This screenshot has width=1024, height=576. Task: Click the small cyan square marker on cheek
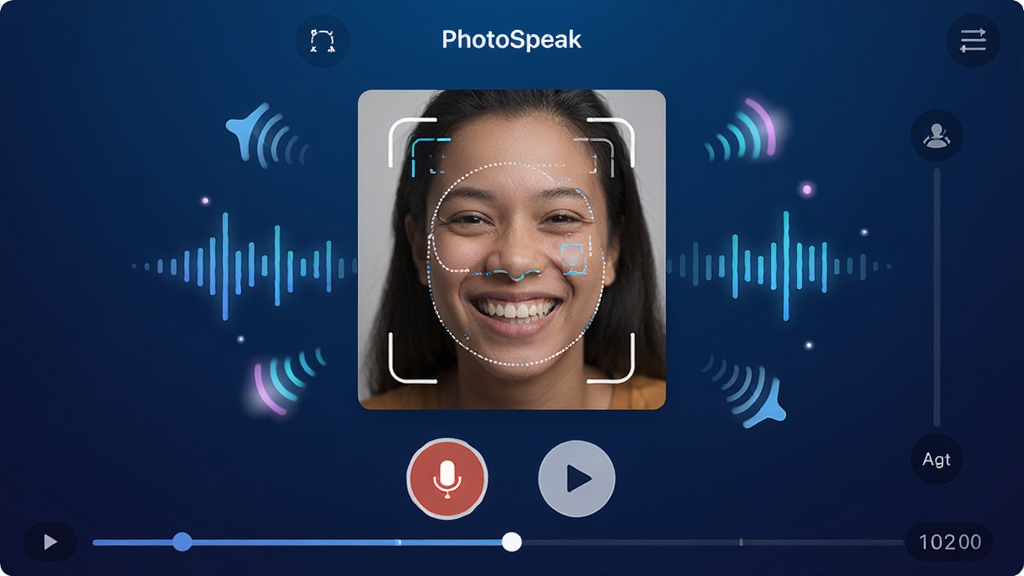point(573,257)
